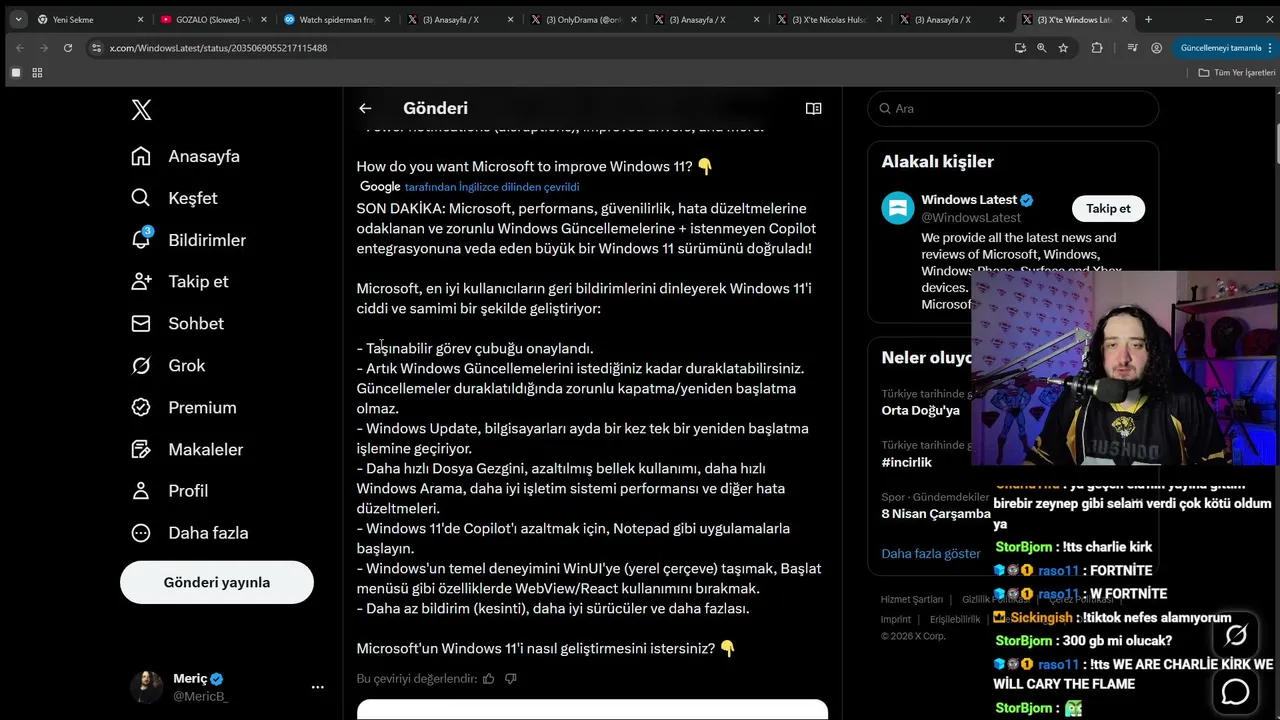Open Chrome profile icon
The image size is (1280, 720).
click(1156, 47)
